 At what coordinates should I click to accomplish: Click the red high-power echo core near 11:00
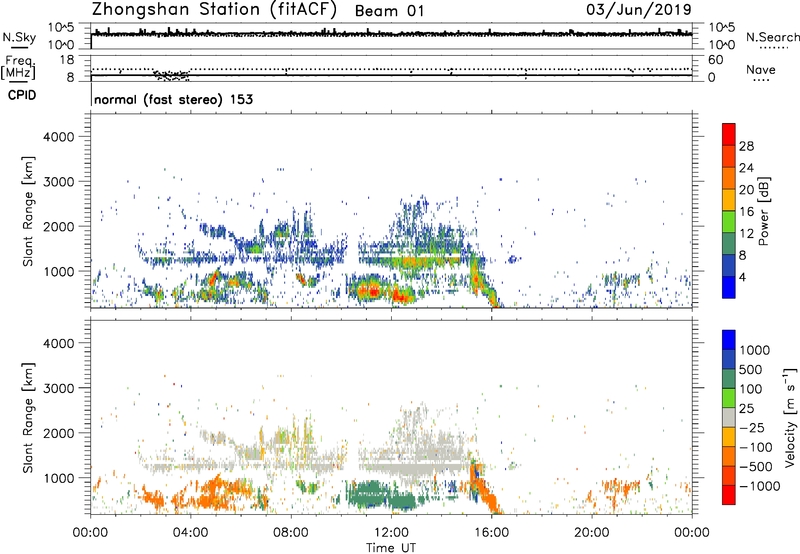point(371,292)
